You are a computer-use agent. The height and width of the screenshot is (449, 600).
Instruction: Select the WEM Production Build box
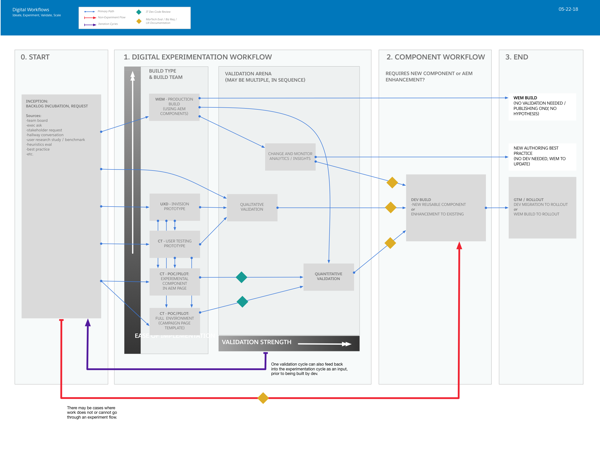pos(174,107)
